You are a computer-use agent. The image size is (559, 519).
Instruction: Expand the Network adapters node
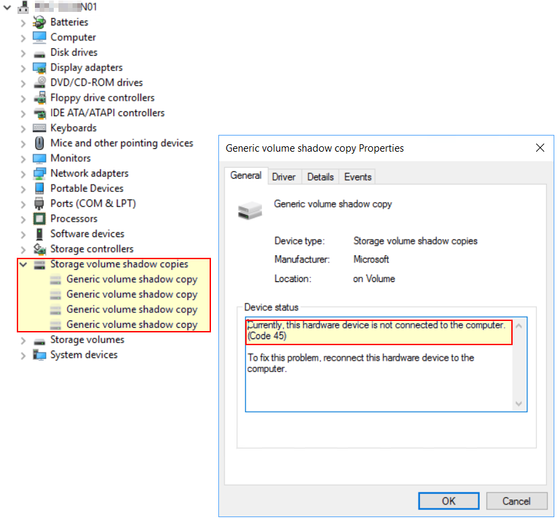click(x=23, y=174)
